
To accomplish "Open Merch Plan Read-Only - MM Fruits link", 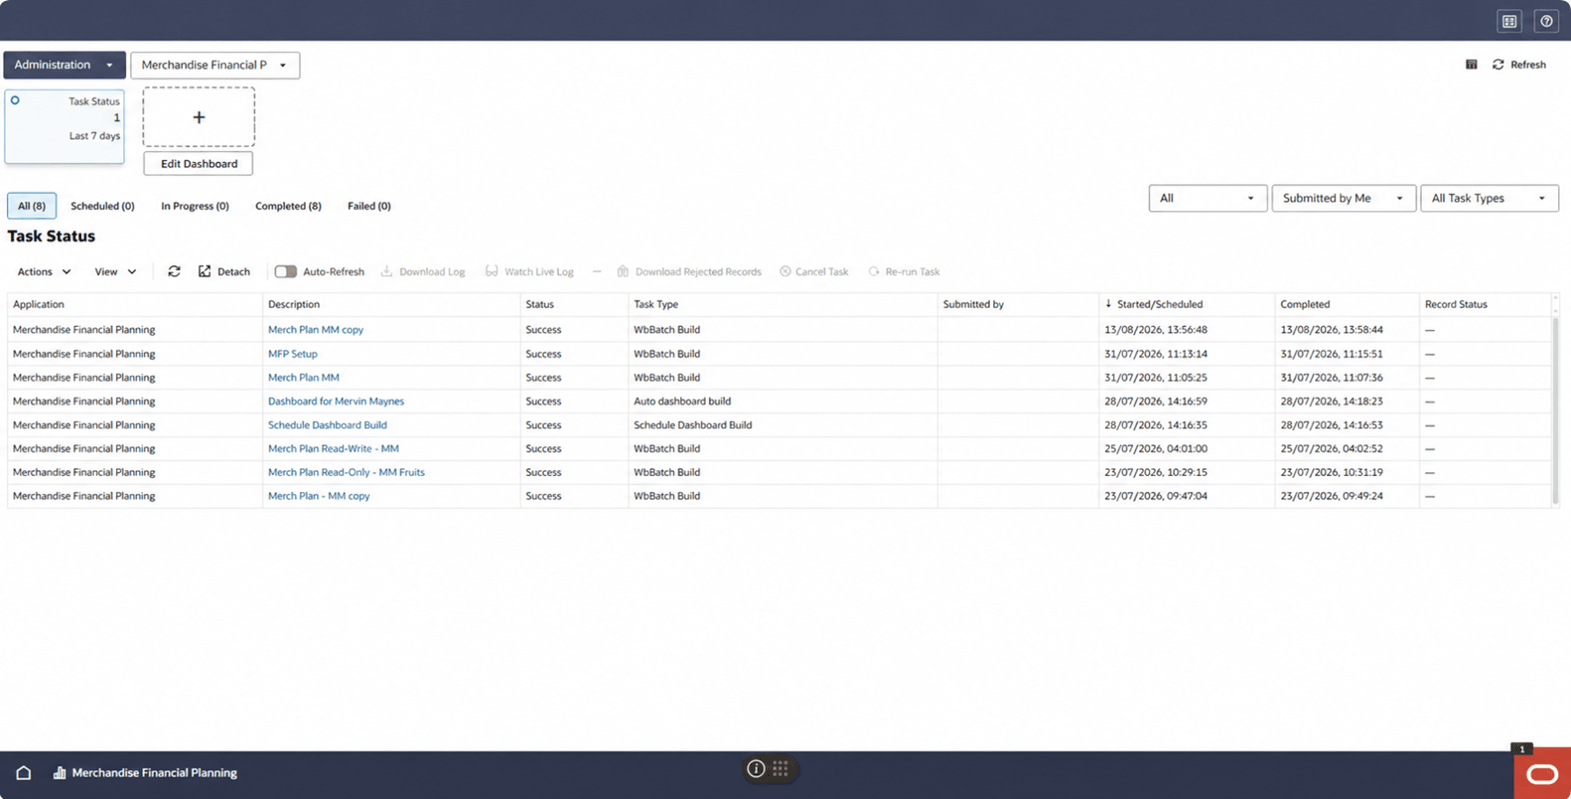I will [346, 472].
